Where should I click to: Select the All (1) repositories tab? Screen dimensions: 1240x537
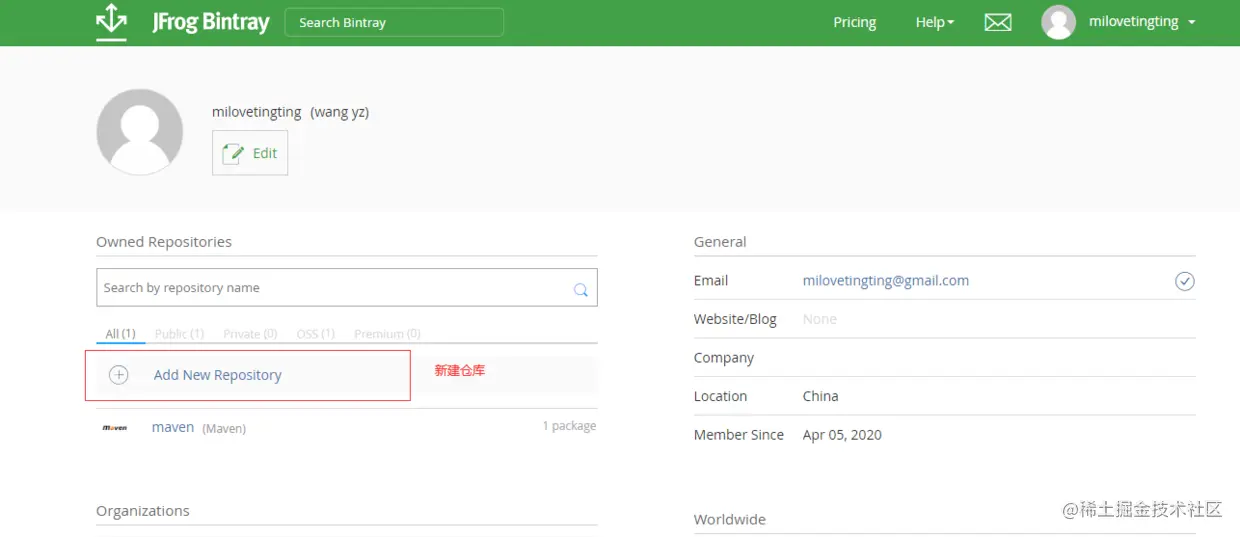121,334
